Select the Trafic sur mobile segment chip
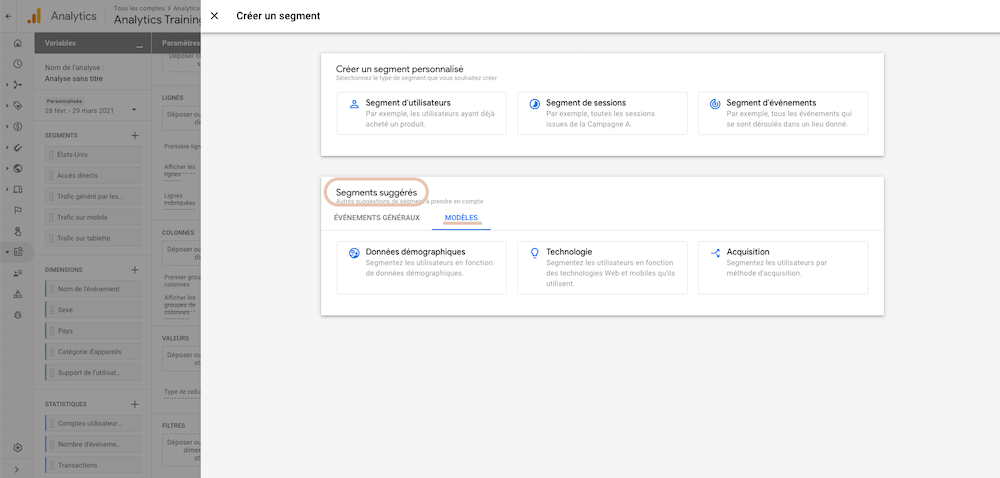 tap(93, 217)
